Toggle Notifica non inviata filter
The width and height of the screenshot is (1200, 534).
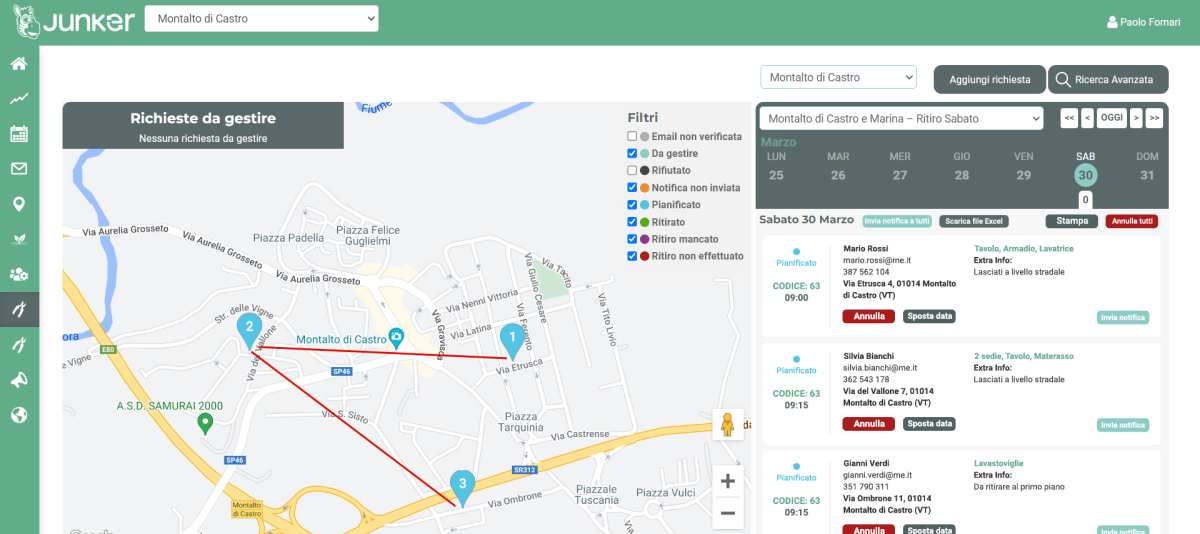(x=632, y=188)
